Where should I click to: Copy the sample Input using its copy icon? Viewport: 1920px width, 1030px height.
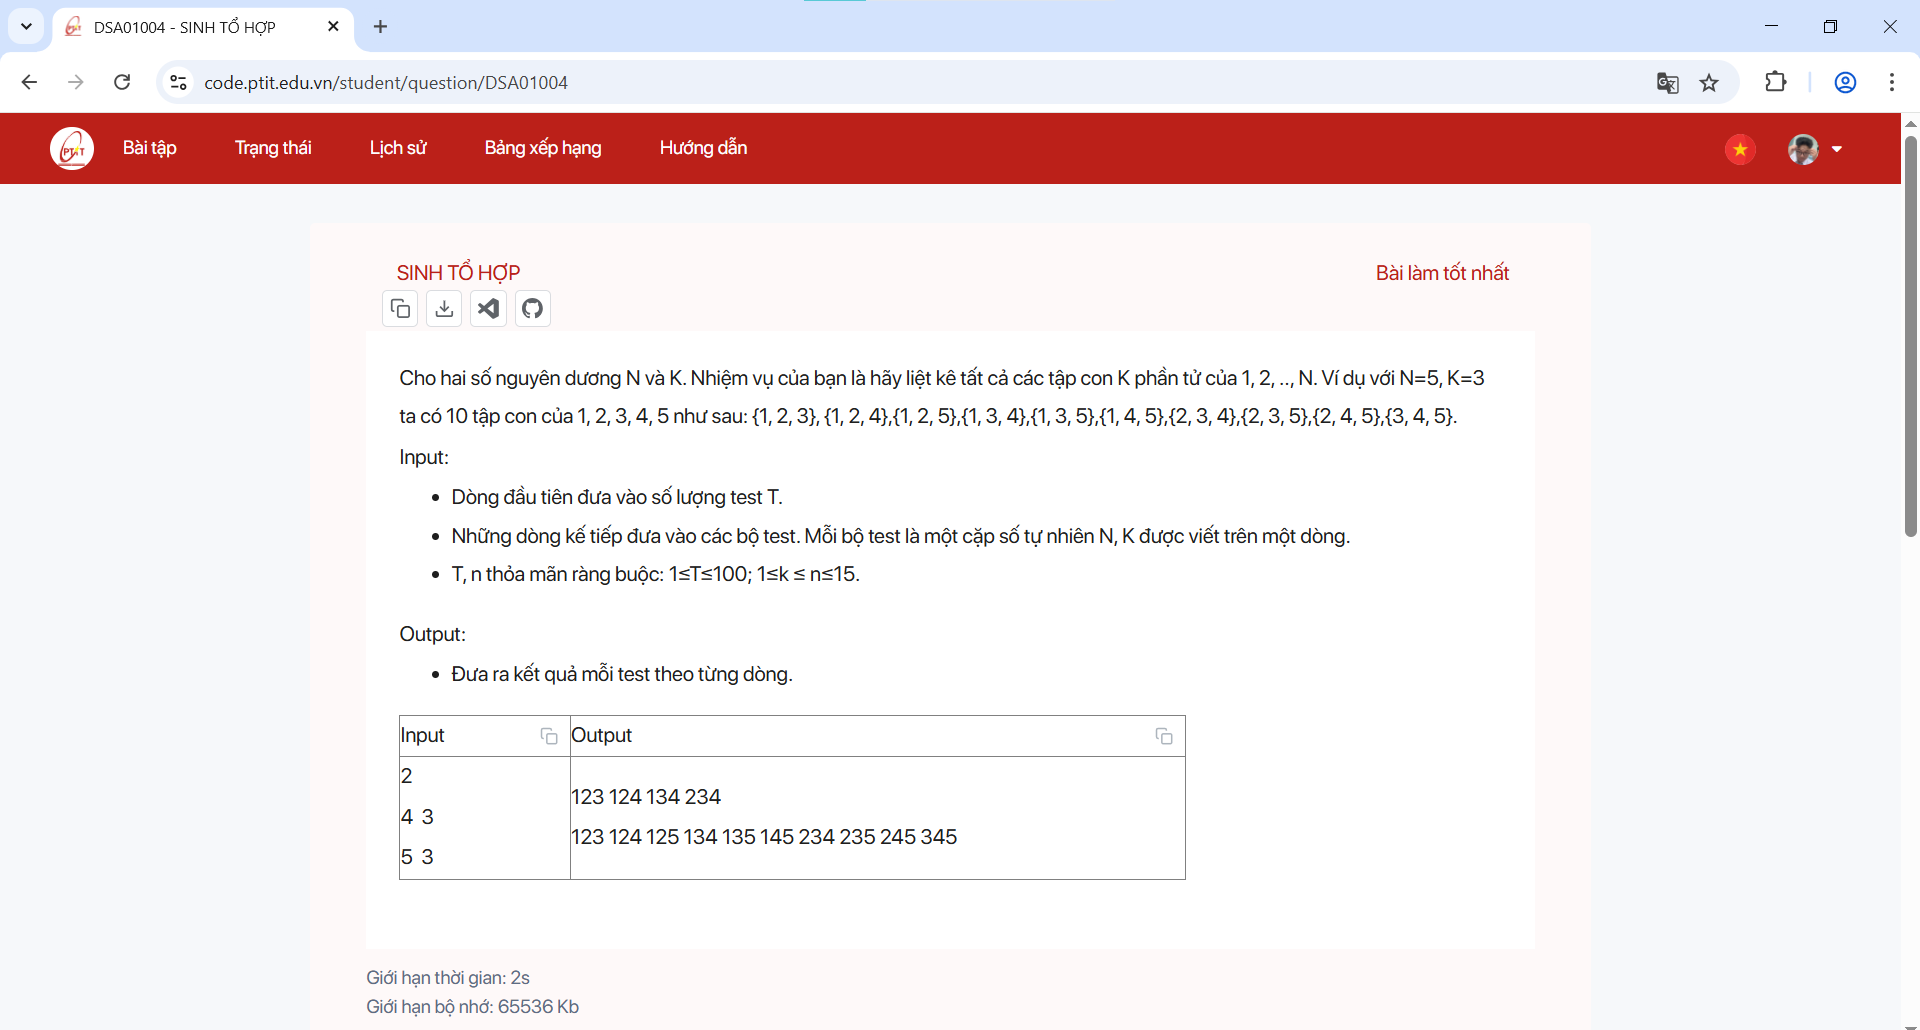pos(549,736)
